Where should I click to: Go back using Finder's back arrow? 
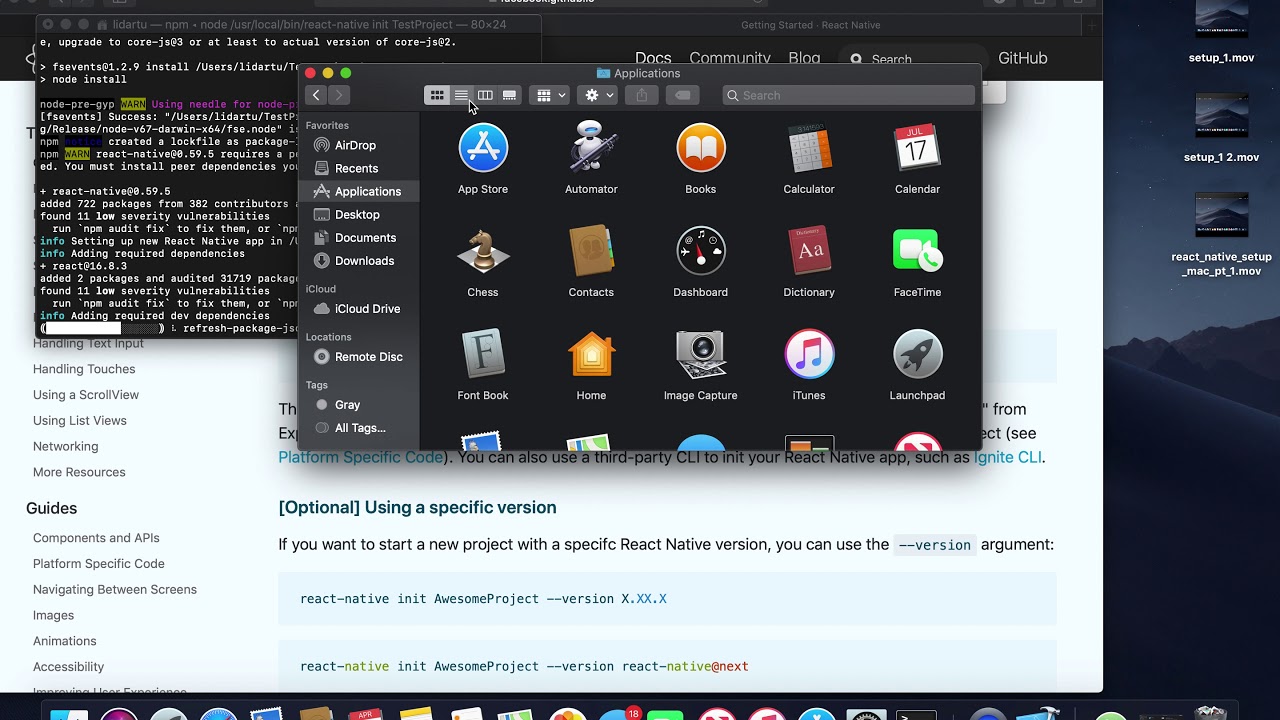(x=316, y=95)
